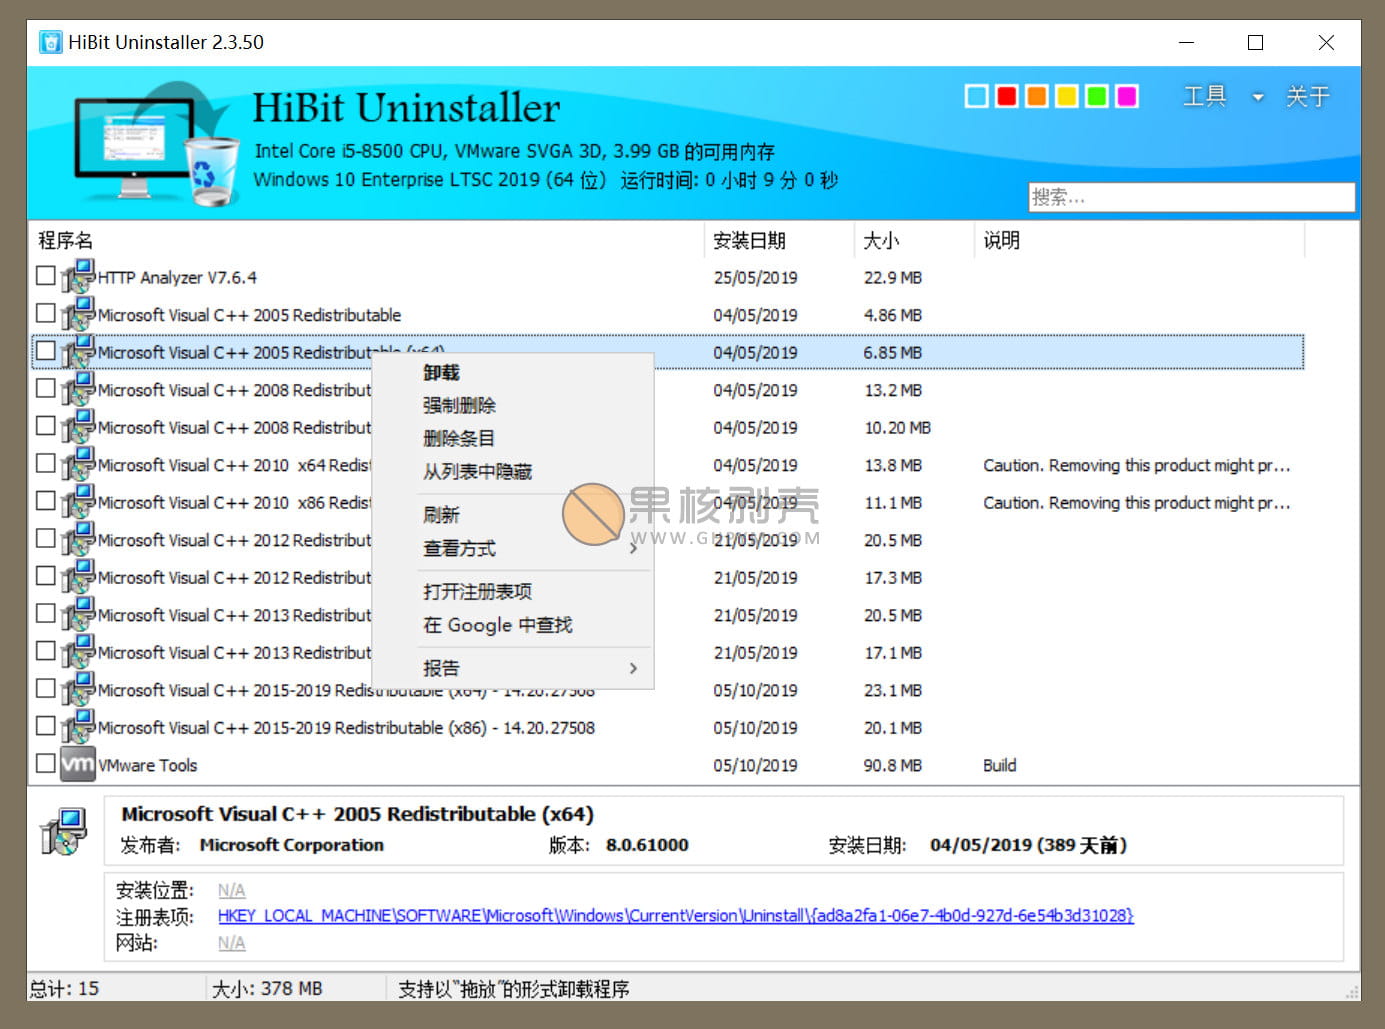Viewport: 1385px width, 1029px height.
Task: Click the VMware Tools program icon
Action: point(77,764)
